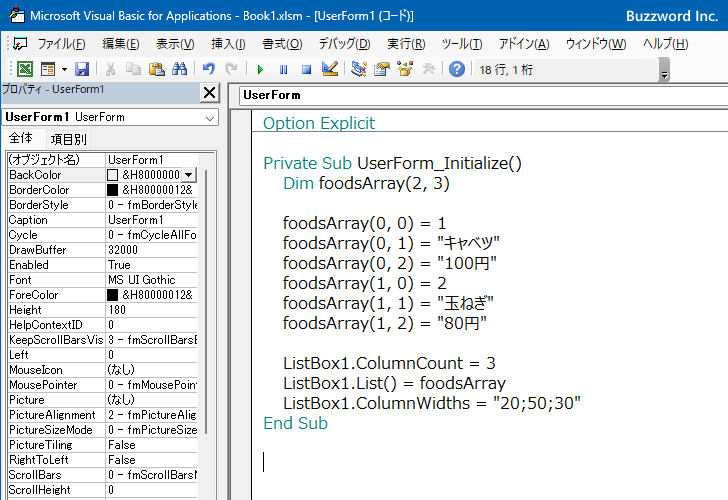
Task: Open the ファイル(F) menu
Action: click(61, 44)
